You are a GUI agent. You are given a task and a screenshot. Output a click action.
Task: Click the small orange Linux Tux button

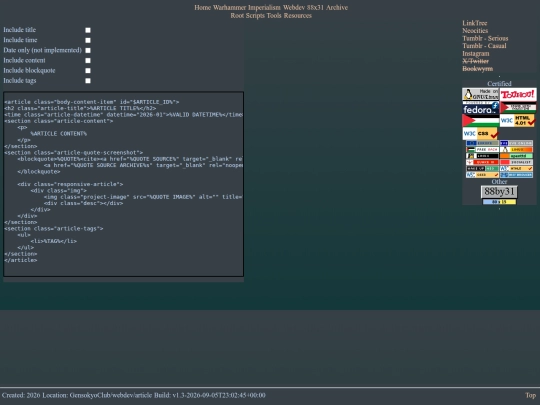[516, 149]
